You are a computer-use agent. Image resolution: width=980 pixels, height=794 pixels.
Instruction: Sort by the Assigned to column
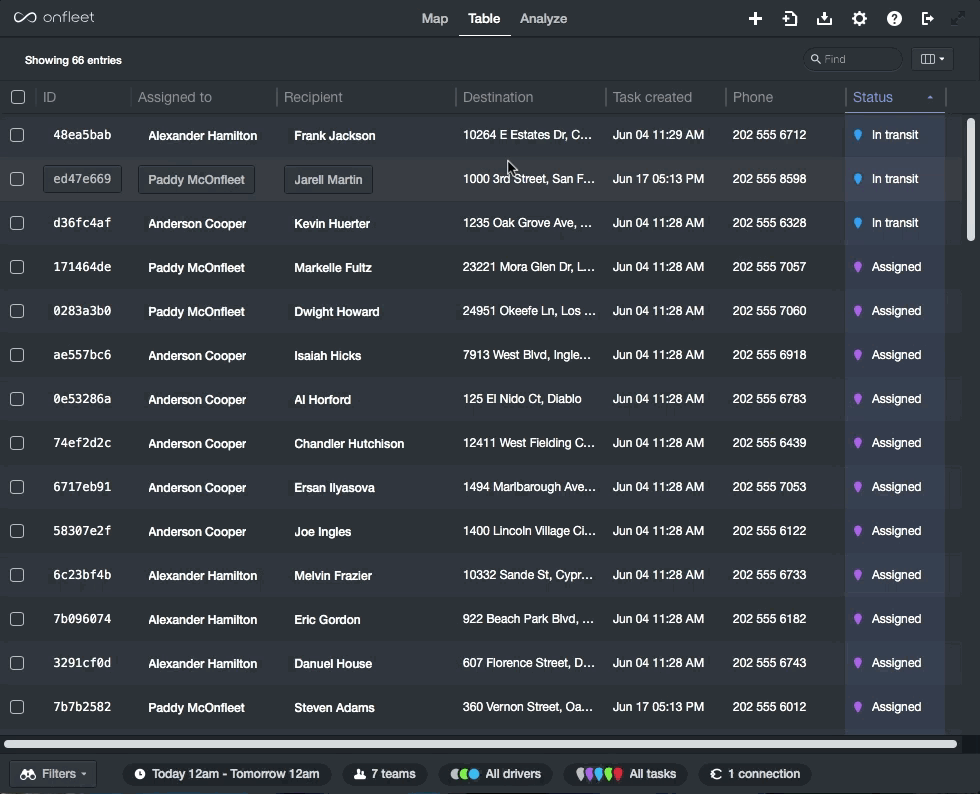pos(174,97)
